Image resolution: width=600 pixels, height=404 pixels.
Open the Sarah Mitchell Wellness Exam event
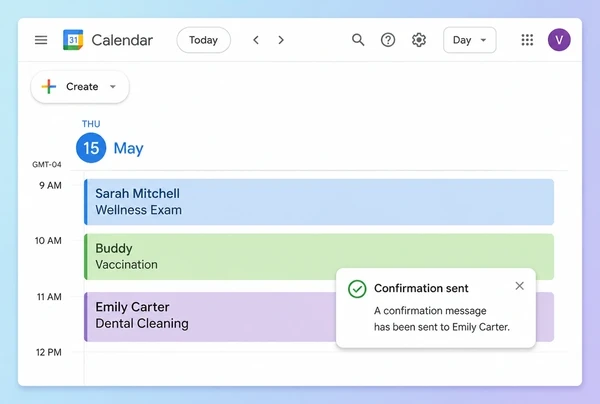tap(319, 202)
